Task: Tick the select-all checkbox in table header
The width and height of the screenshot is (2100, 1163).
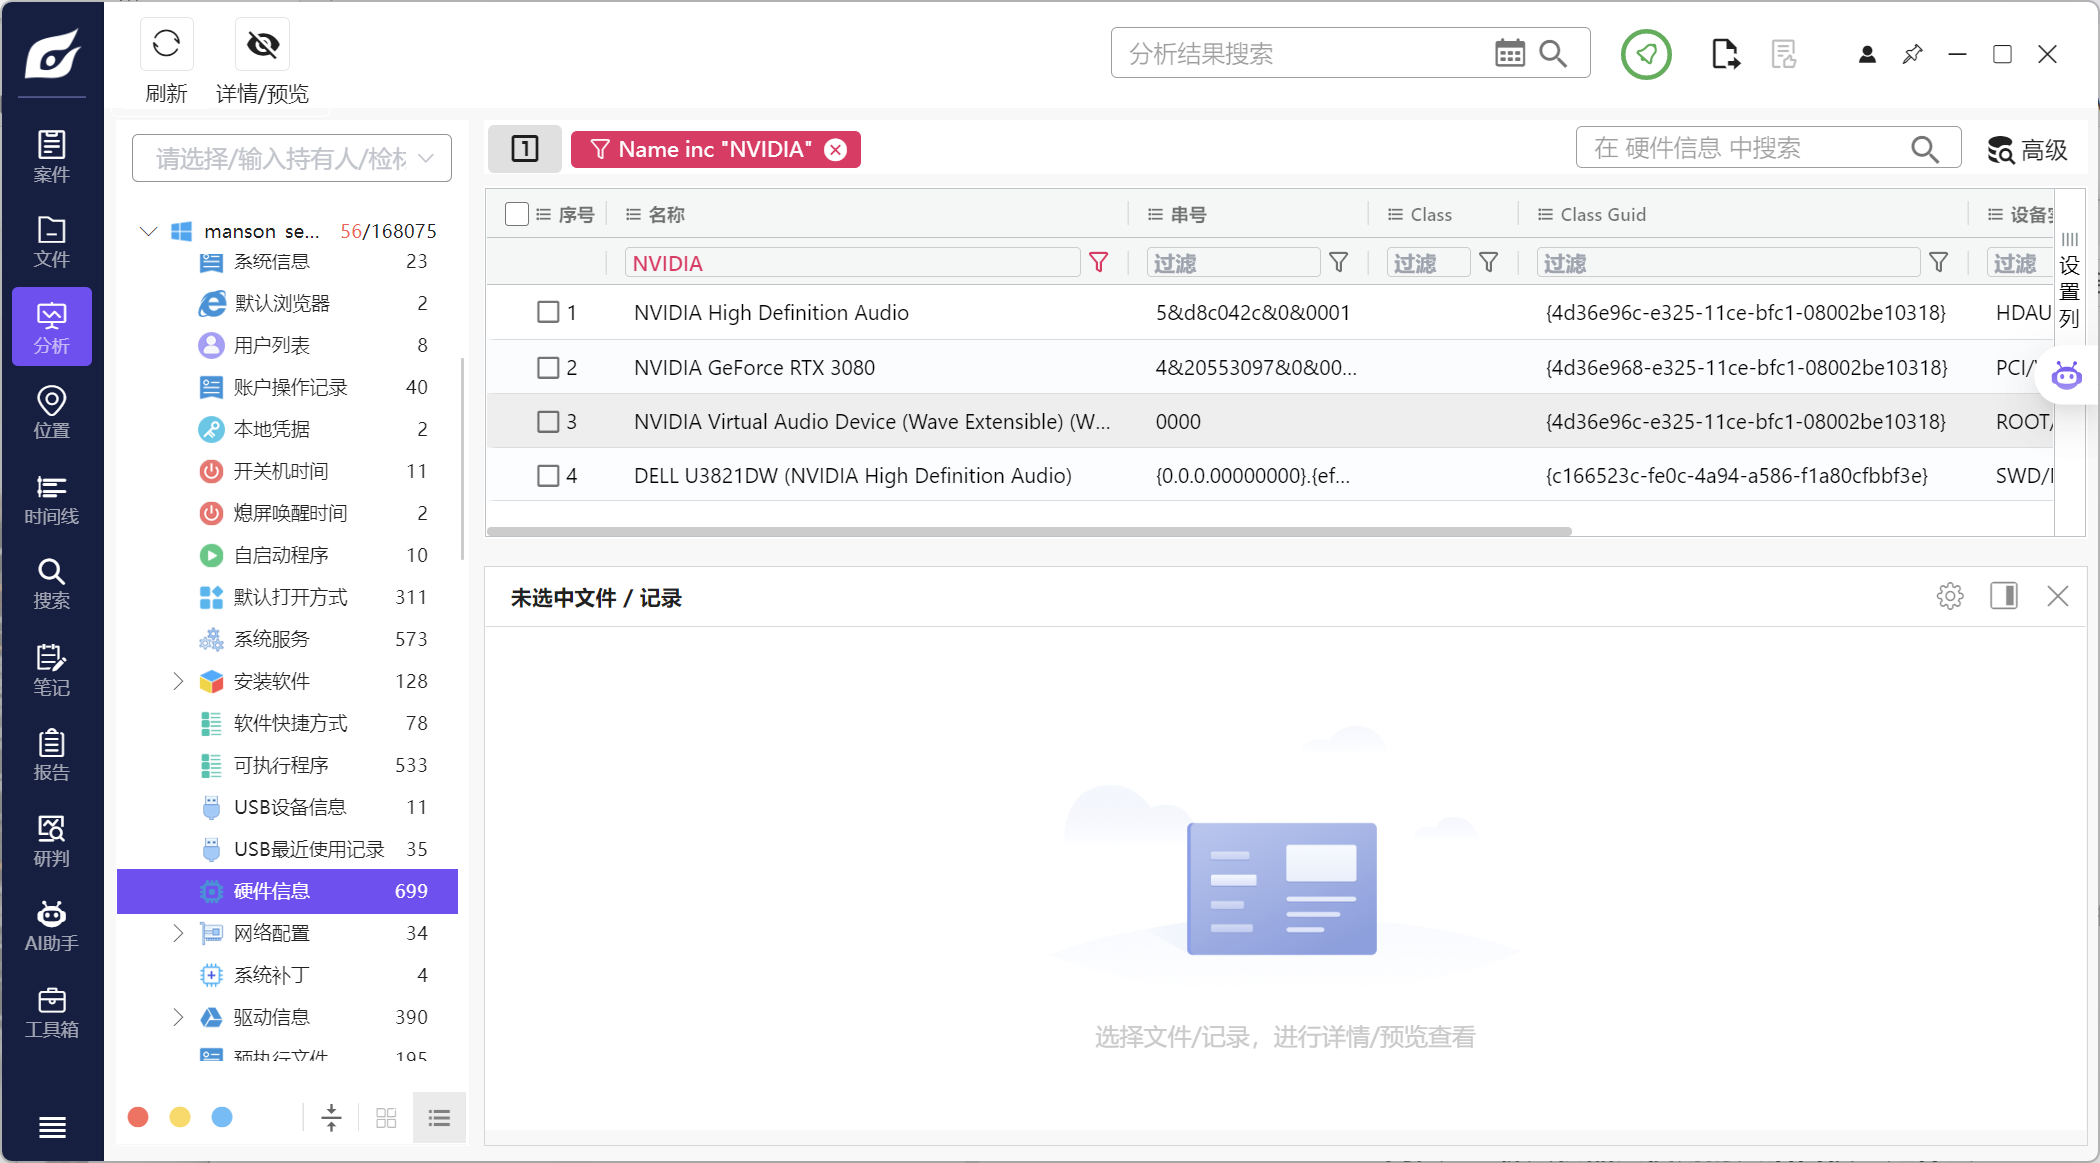Action: pos(516,214)
